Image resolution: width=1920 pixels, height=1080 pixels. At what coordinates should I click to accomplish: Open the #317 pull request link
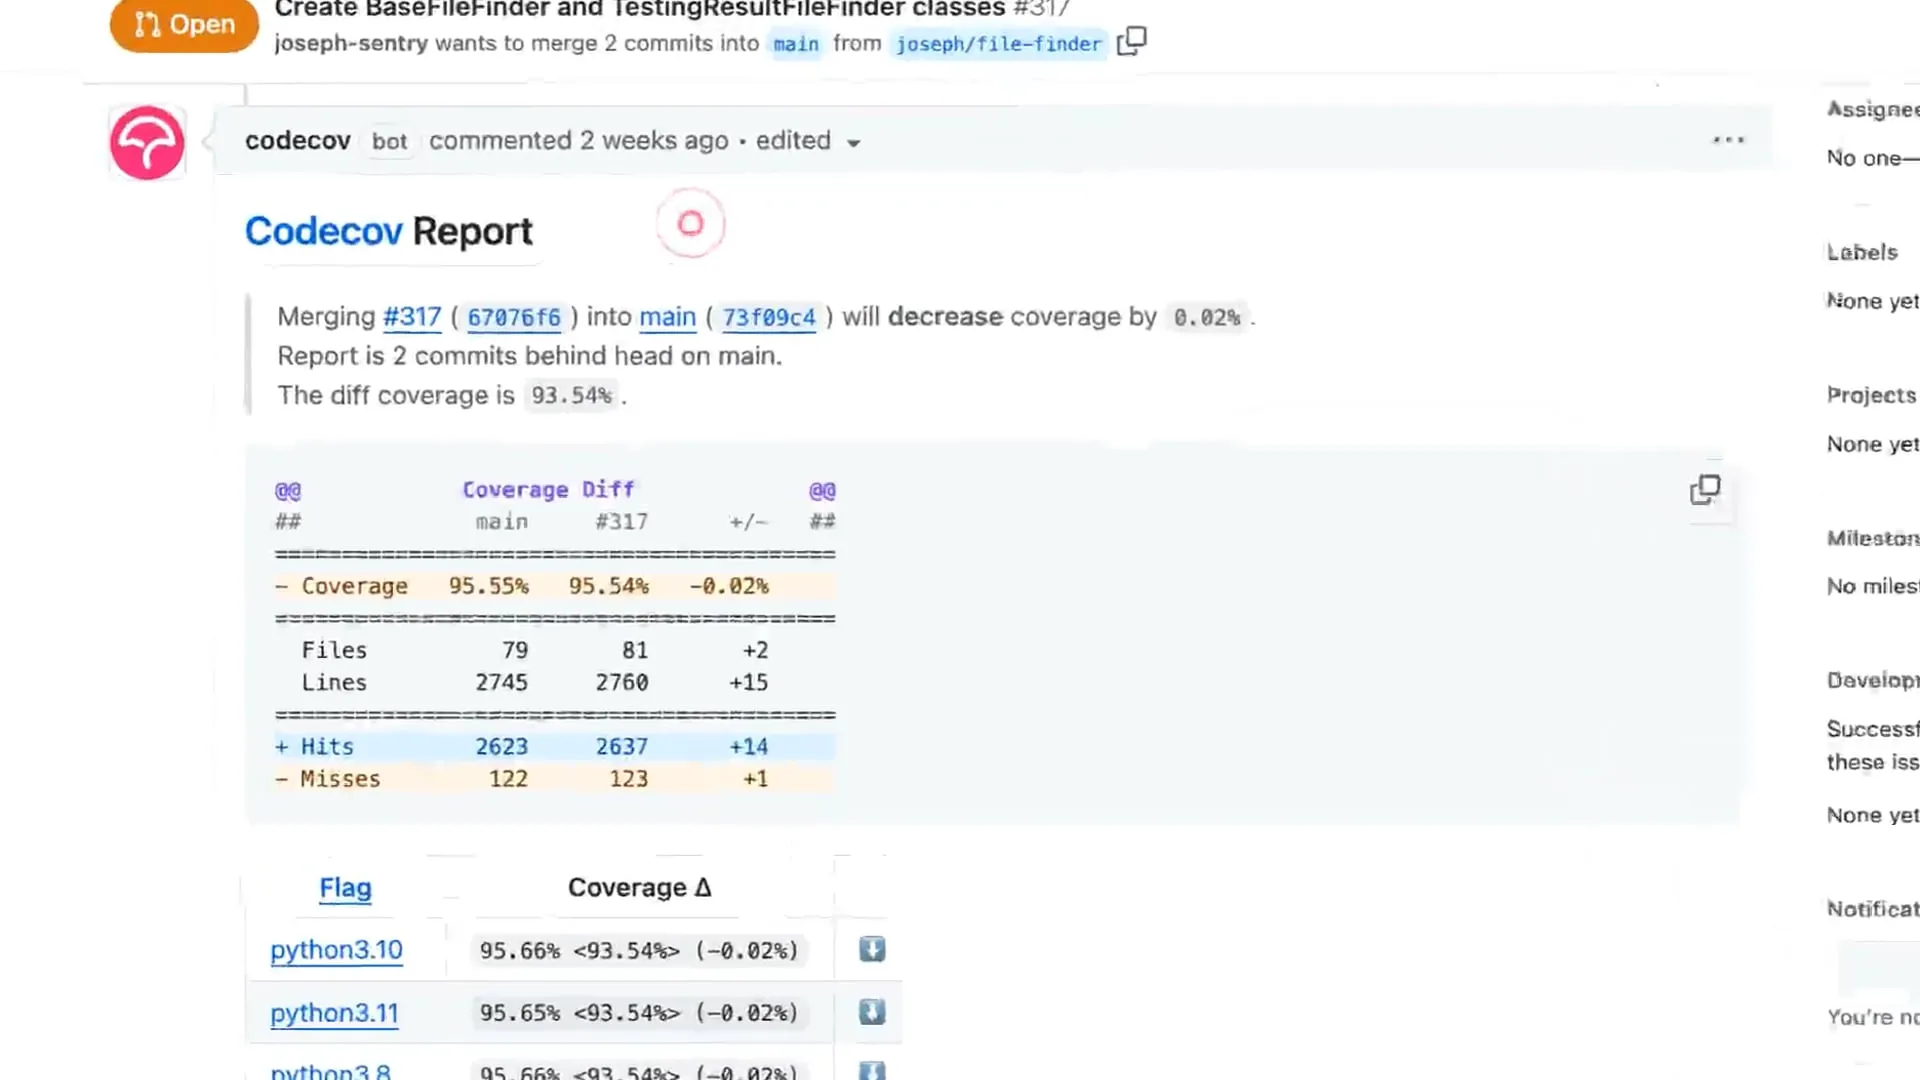tap(412, 317)
